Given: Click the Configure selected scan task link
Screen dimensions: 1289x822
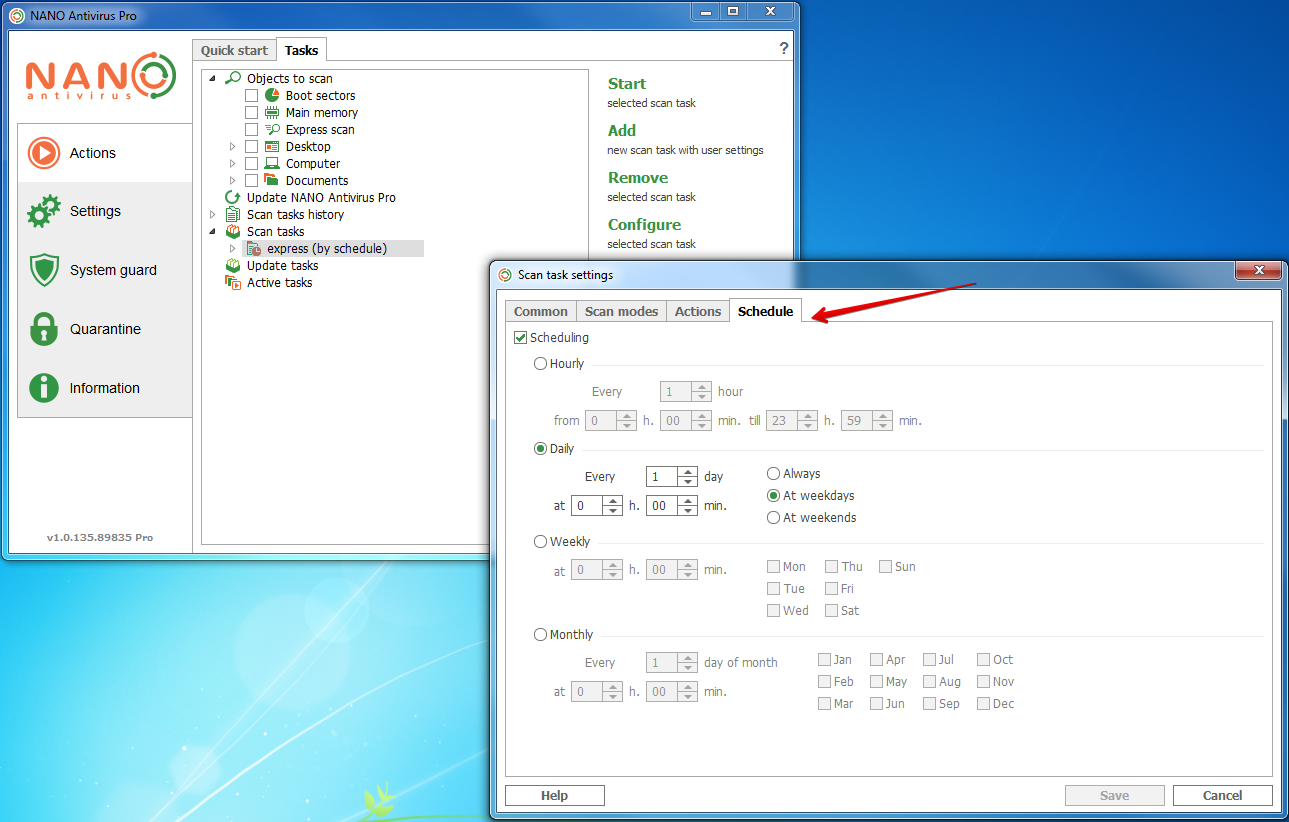Looking at the screenshot, I should tap(644, 225).
